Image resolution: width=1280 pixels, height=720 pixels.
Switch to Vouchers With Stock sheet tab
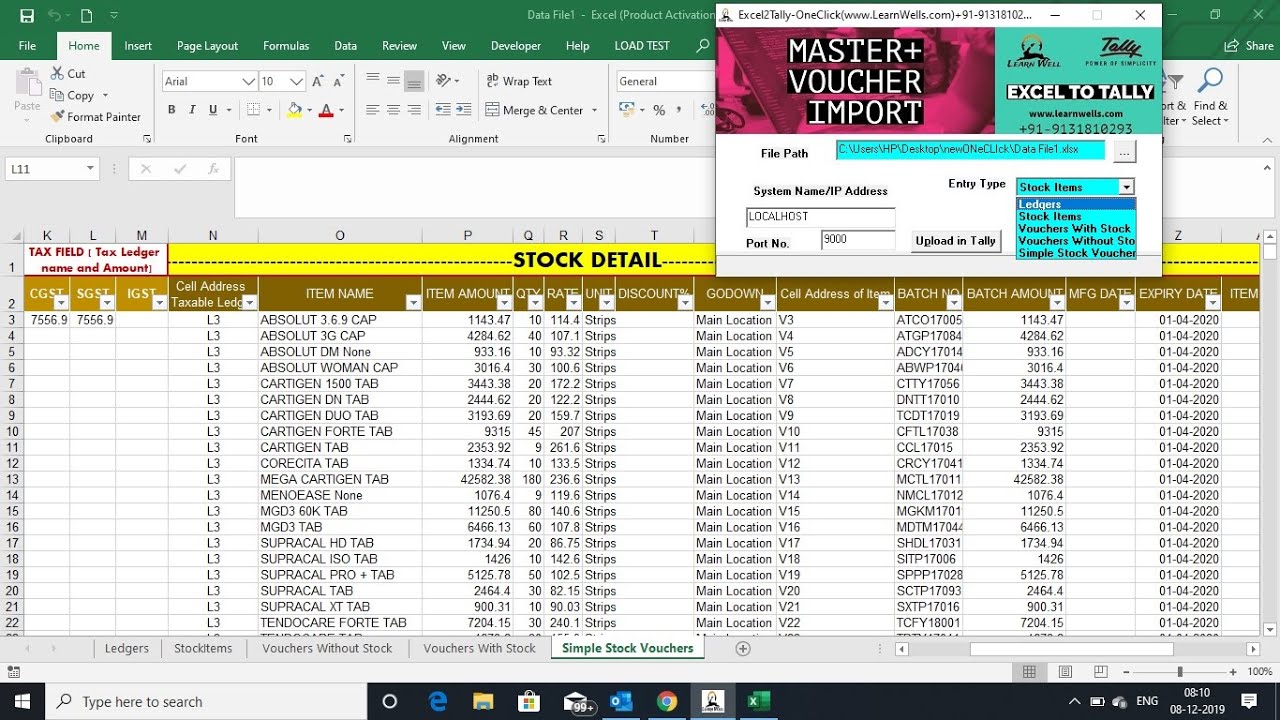479,648
